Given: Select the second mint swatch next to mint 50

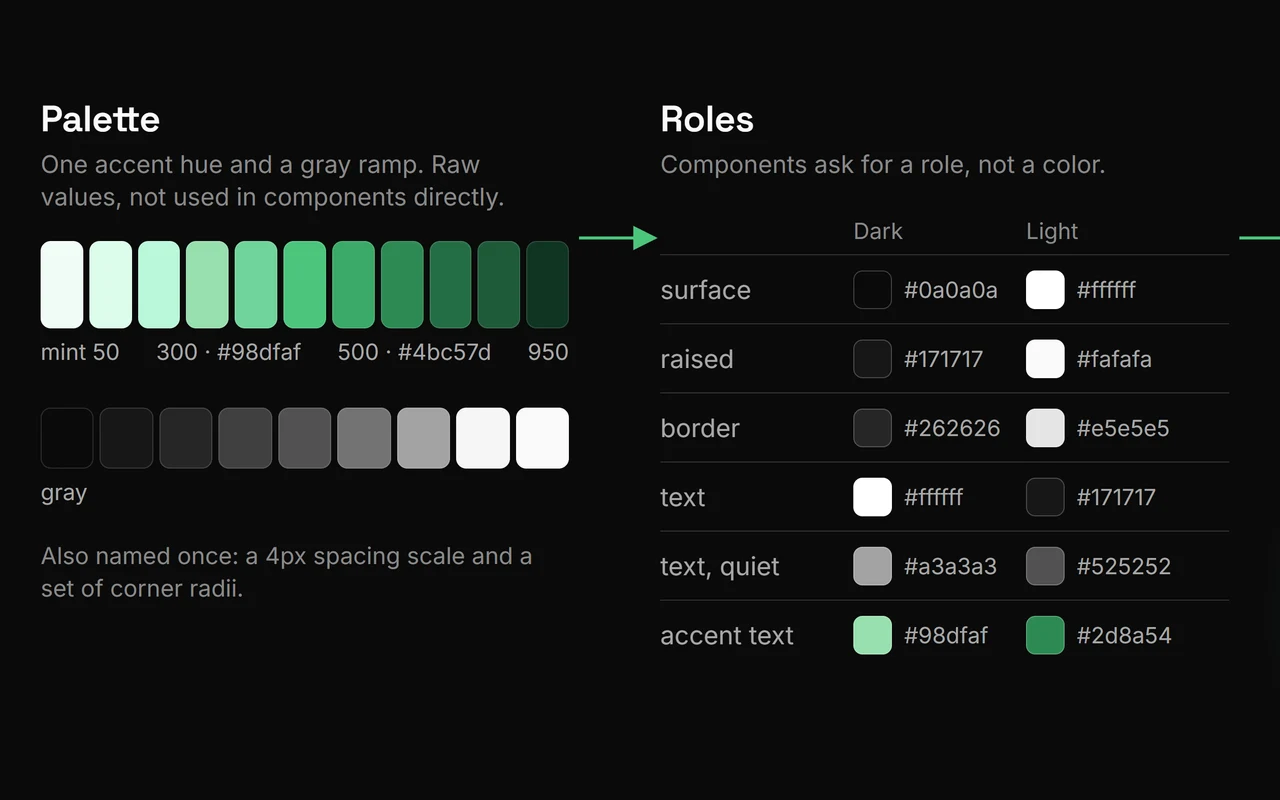Looking at the screenshot, I should pos(110,285).
